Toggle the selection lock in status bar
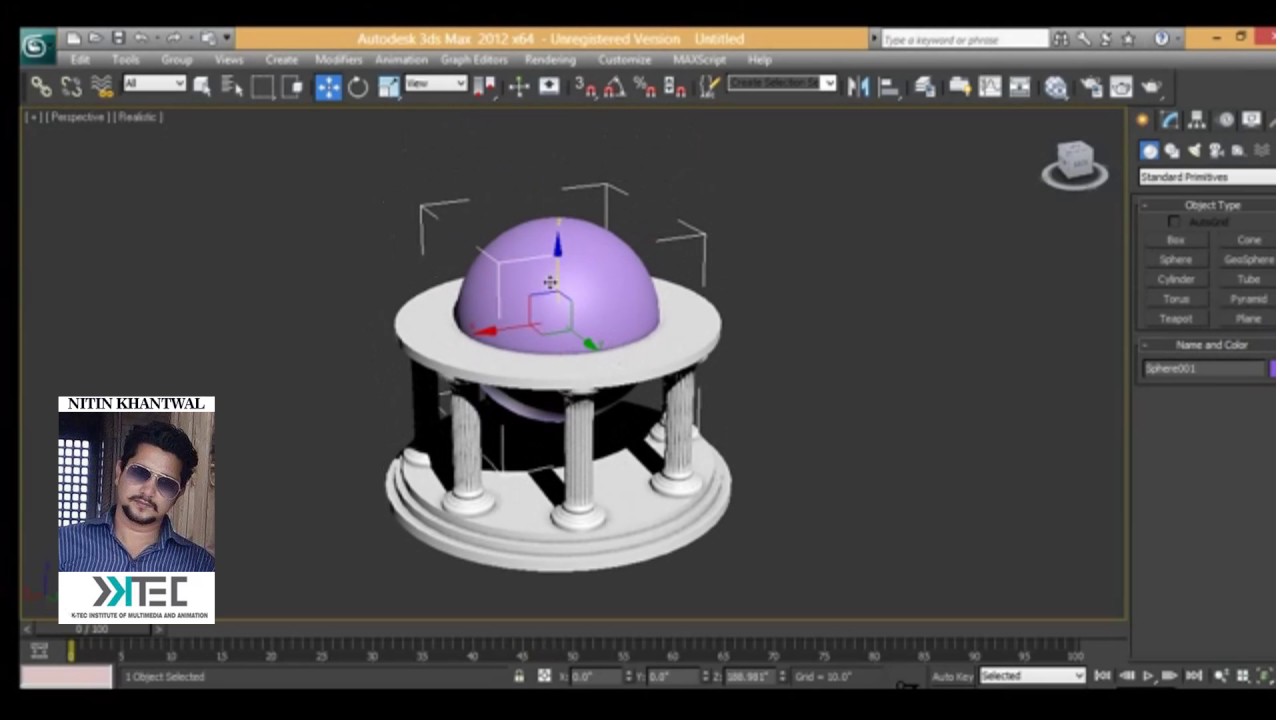 518,677
